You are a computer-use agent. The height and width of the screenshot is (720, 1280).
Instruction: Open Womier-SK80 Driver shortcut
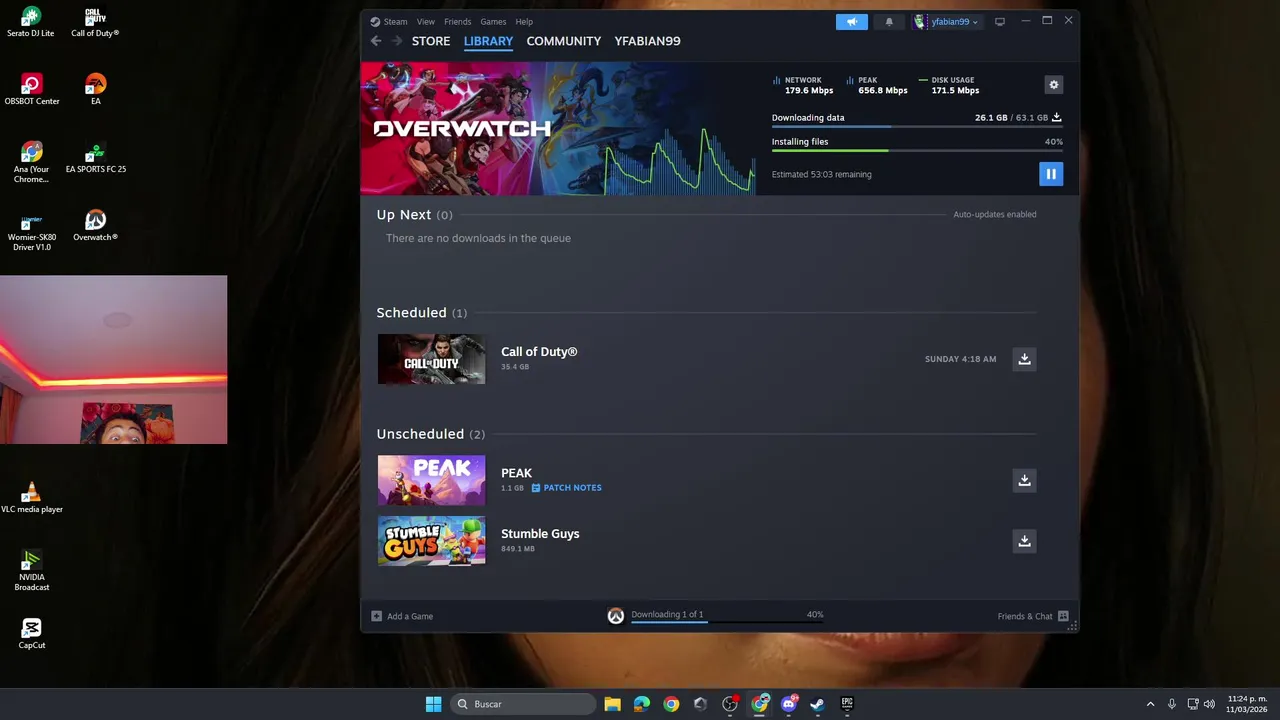click(31, 232)
